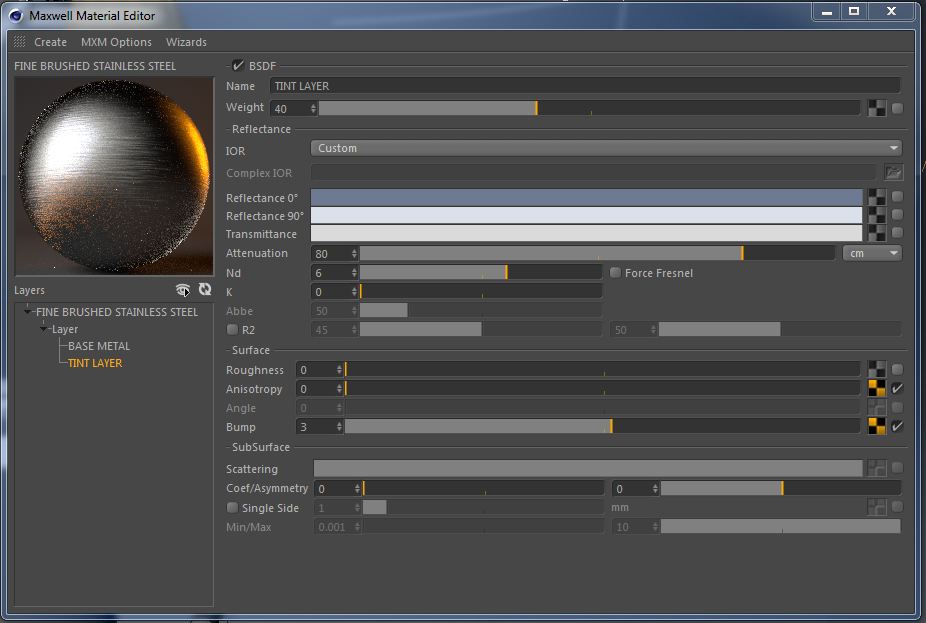926x623 pixels.
Task: Click the Weight texture map icon
Action: (876, 108)
